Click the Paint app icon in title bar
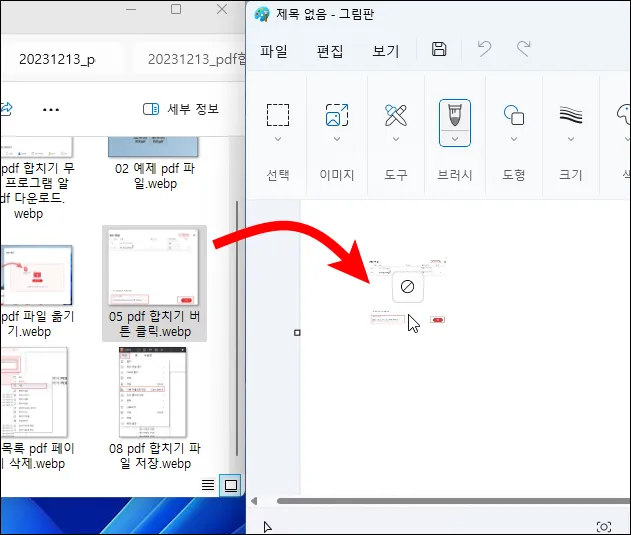Viewport: 631px width, 535px height. point(262,14)
